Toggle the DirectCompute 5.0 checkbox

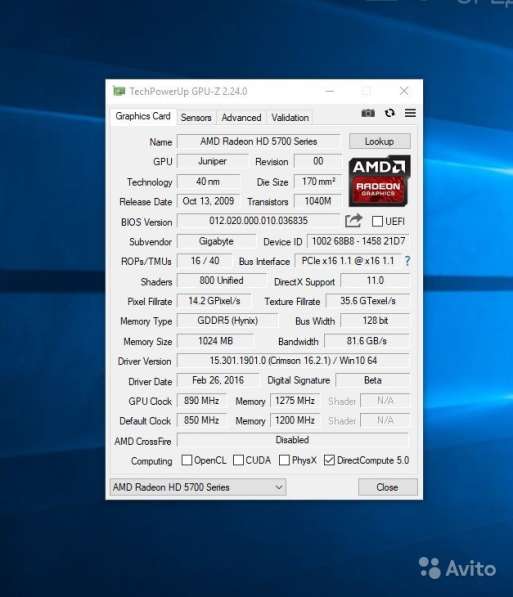(x=329, y=460)
